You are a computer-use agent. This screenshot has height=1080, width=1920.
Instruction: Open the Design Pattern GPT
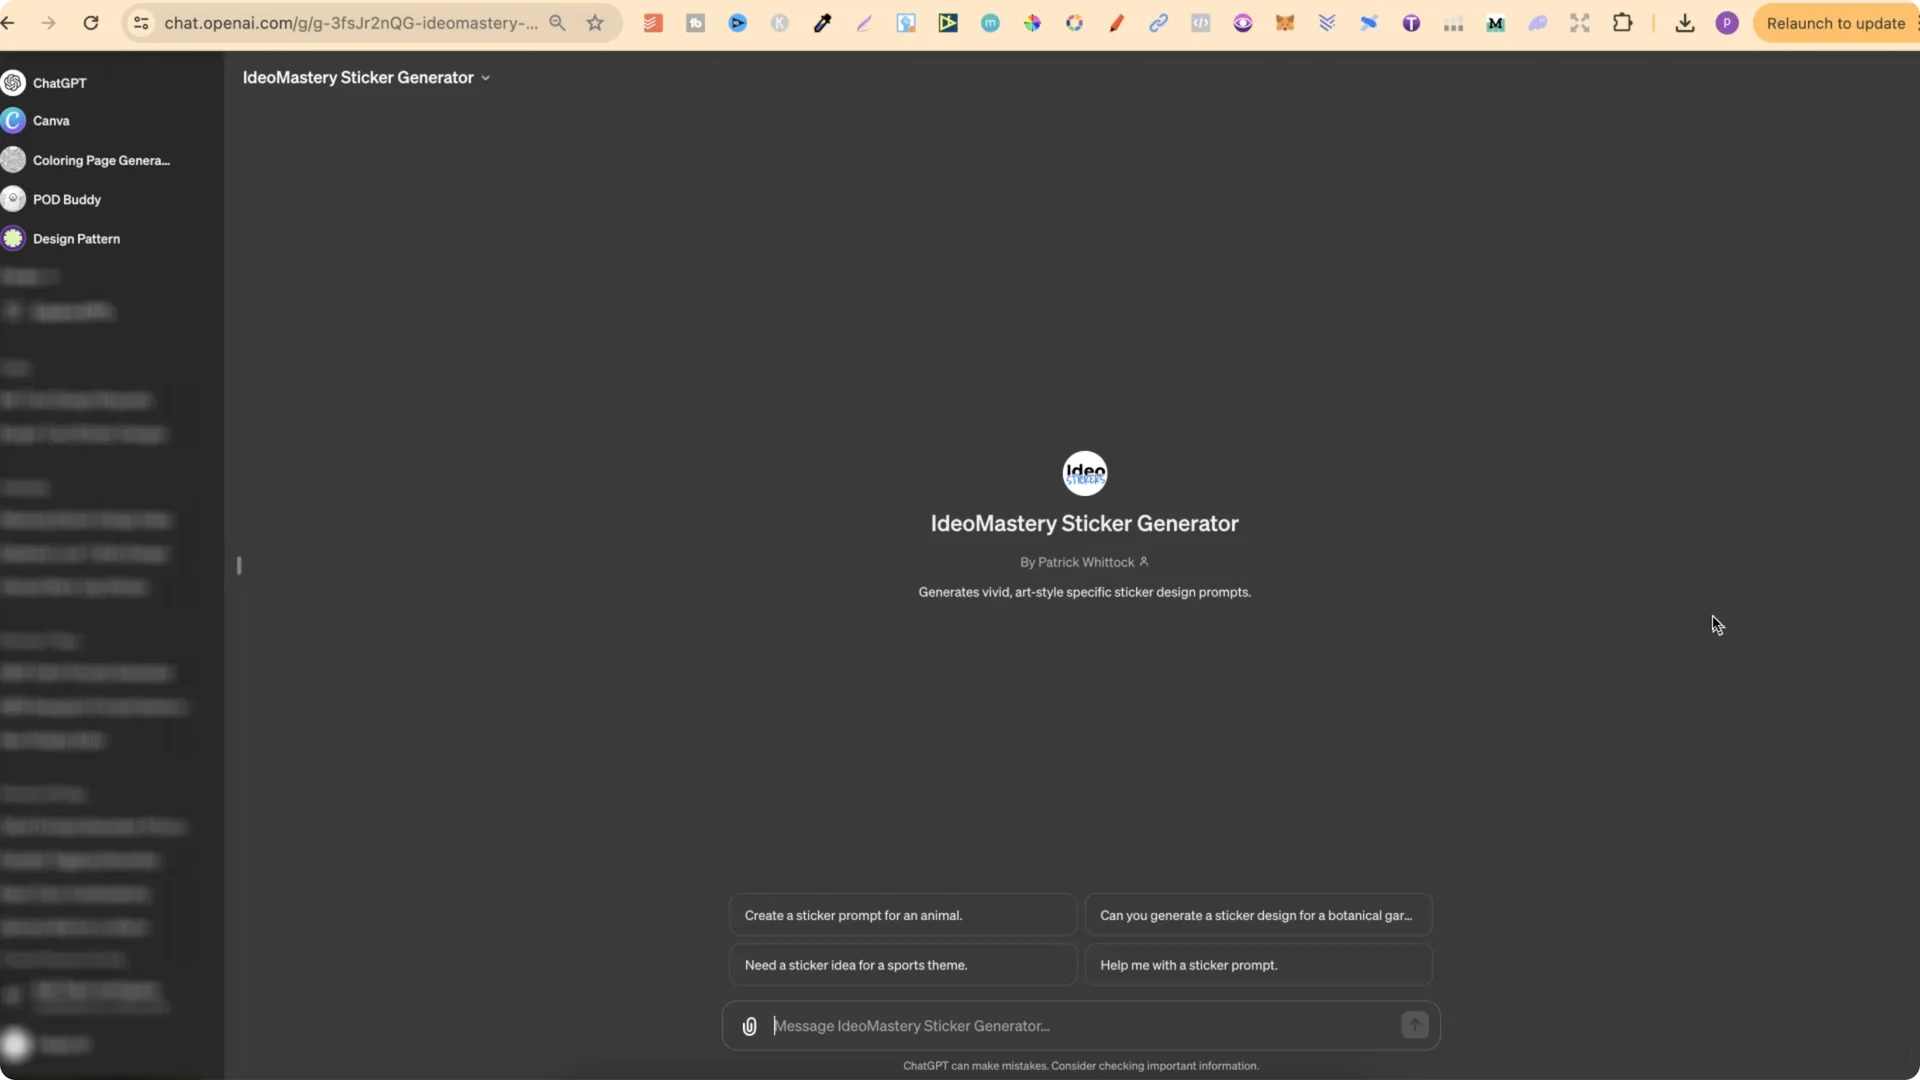point(76,238)
